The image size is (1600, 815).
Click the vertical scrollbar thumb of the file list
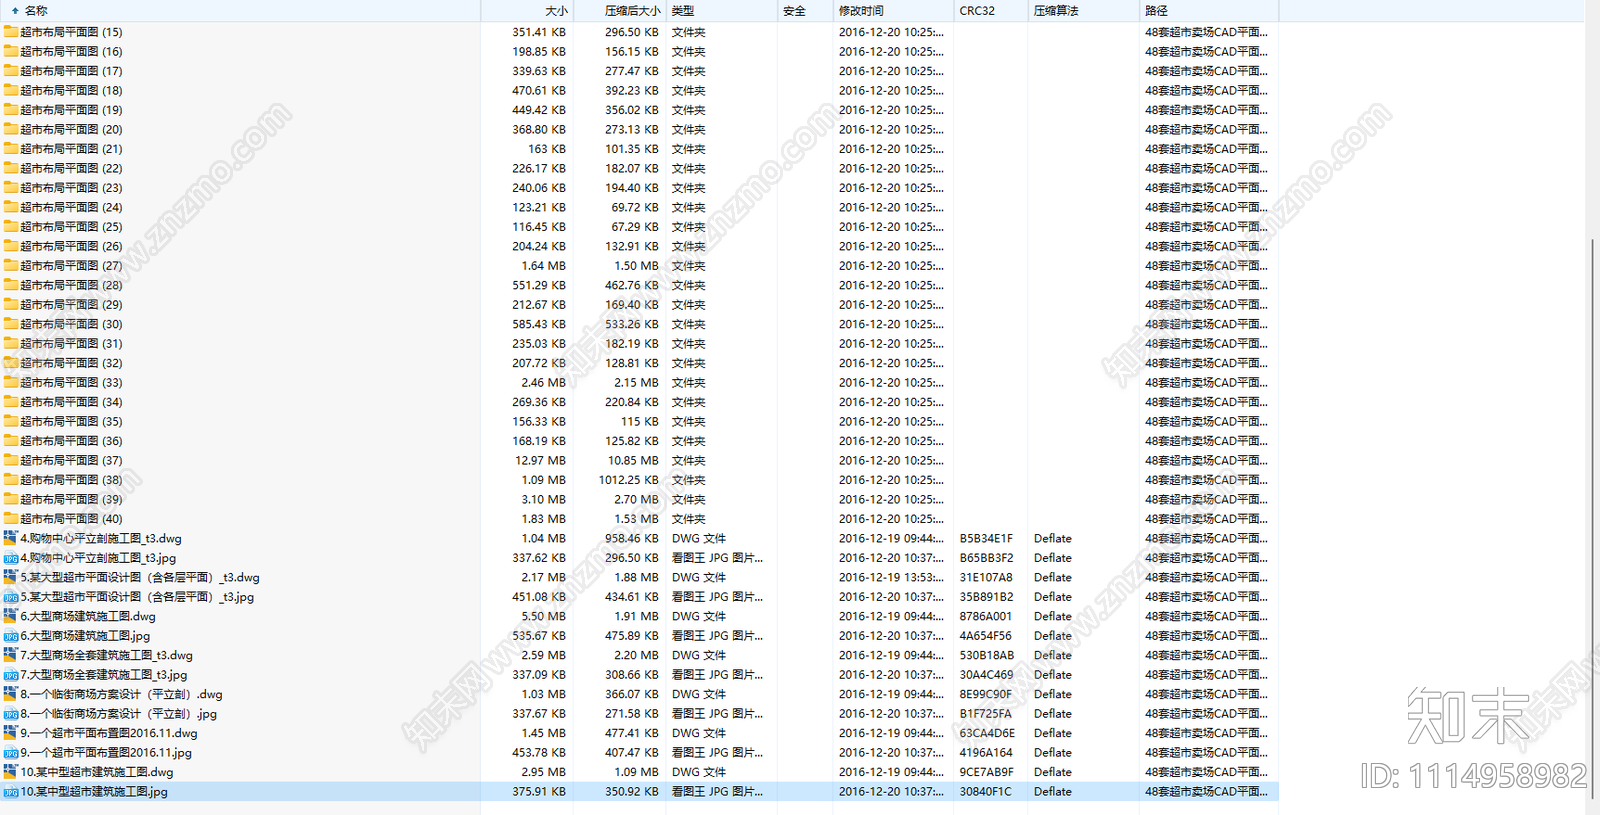click(x=1592, y=520)
